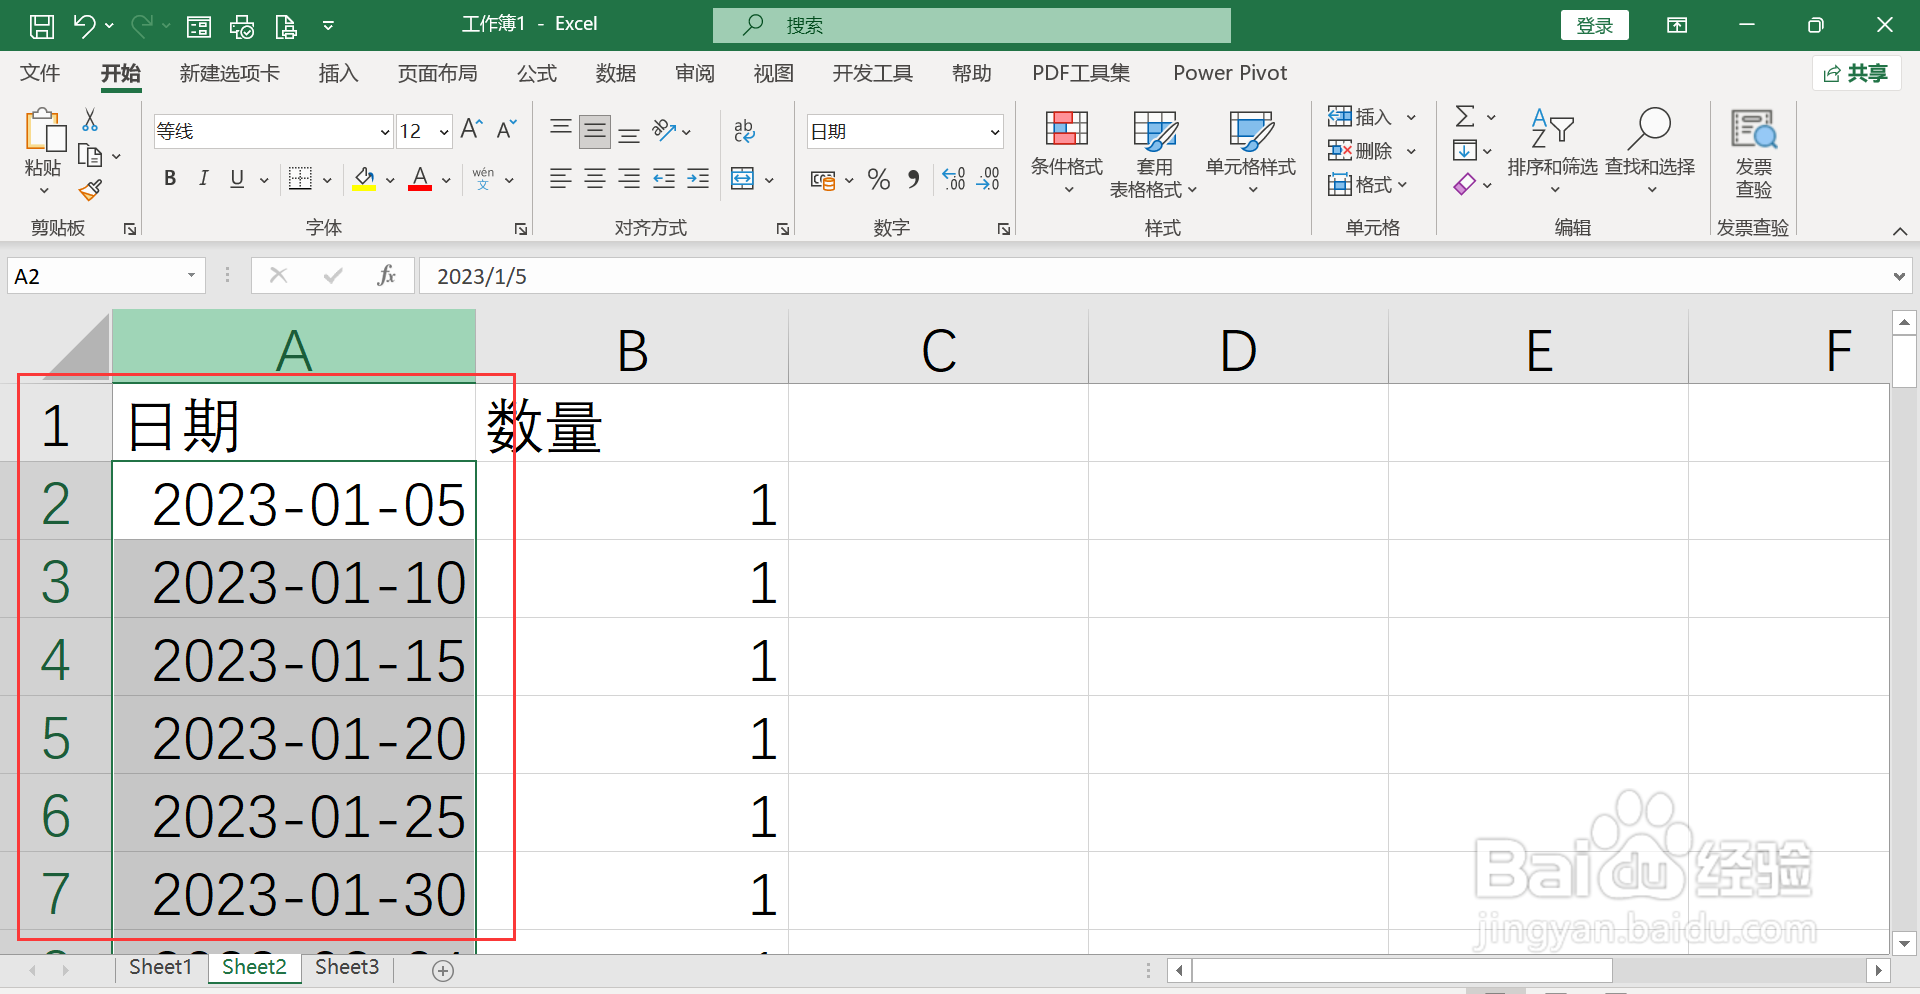This screenshot has width=1920, height=994.
Task: Open the number format dropdown showing 日期
Action: pyautogui.click(x=995, y=132)
